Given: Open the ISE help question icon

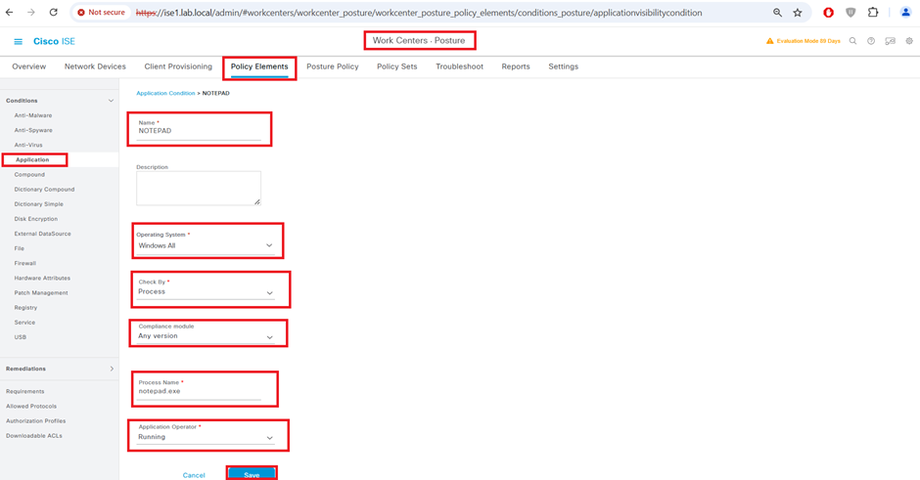Looking at the screenshot, I should tap(871, 41).
